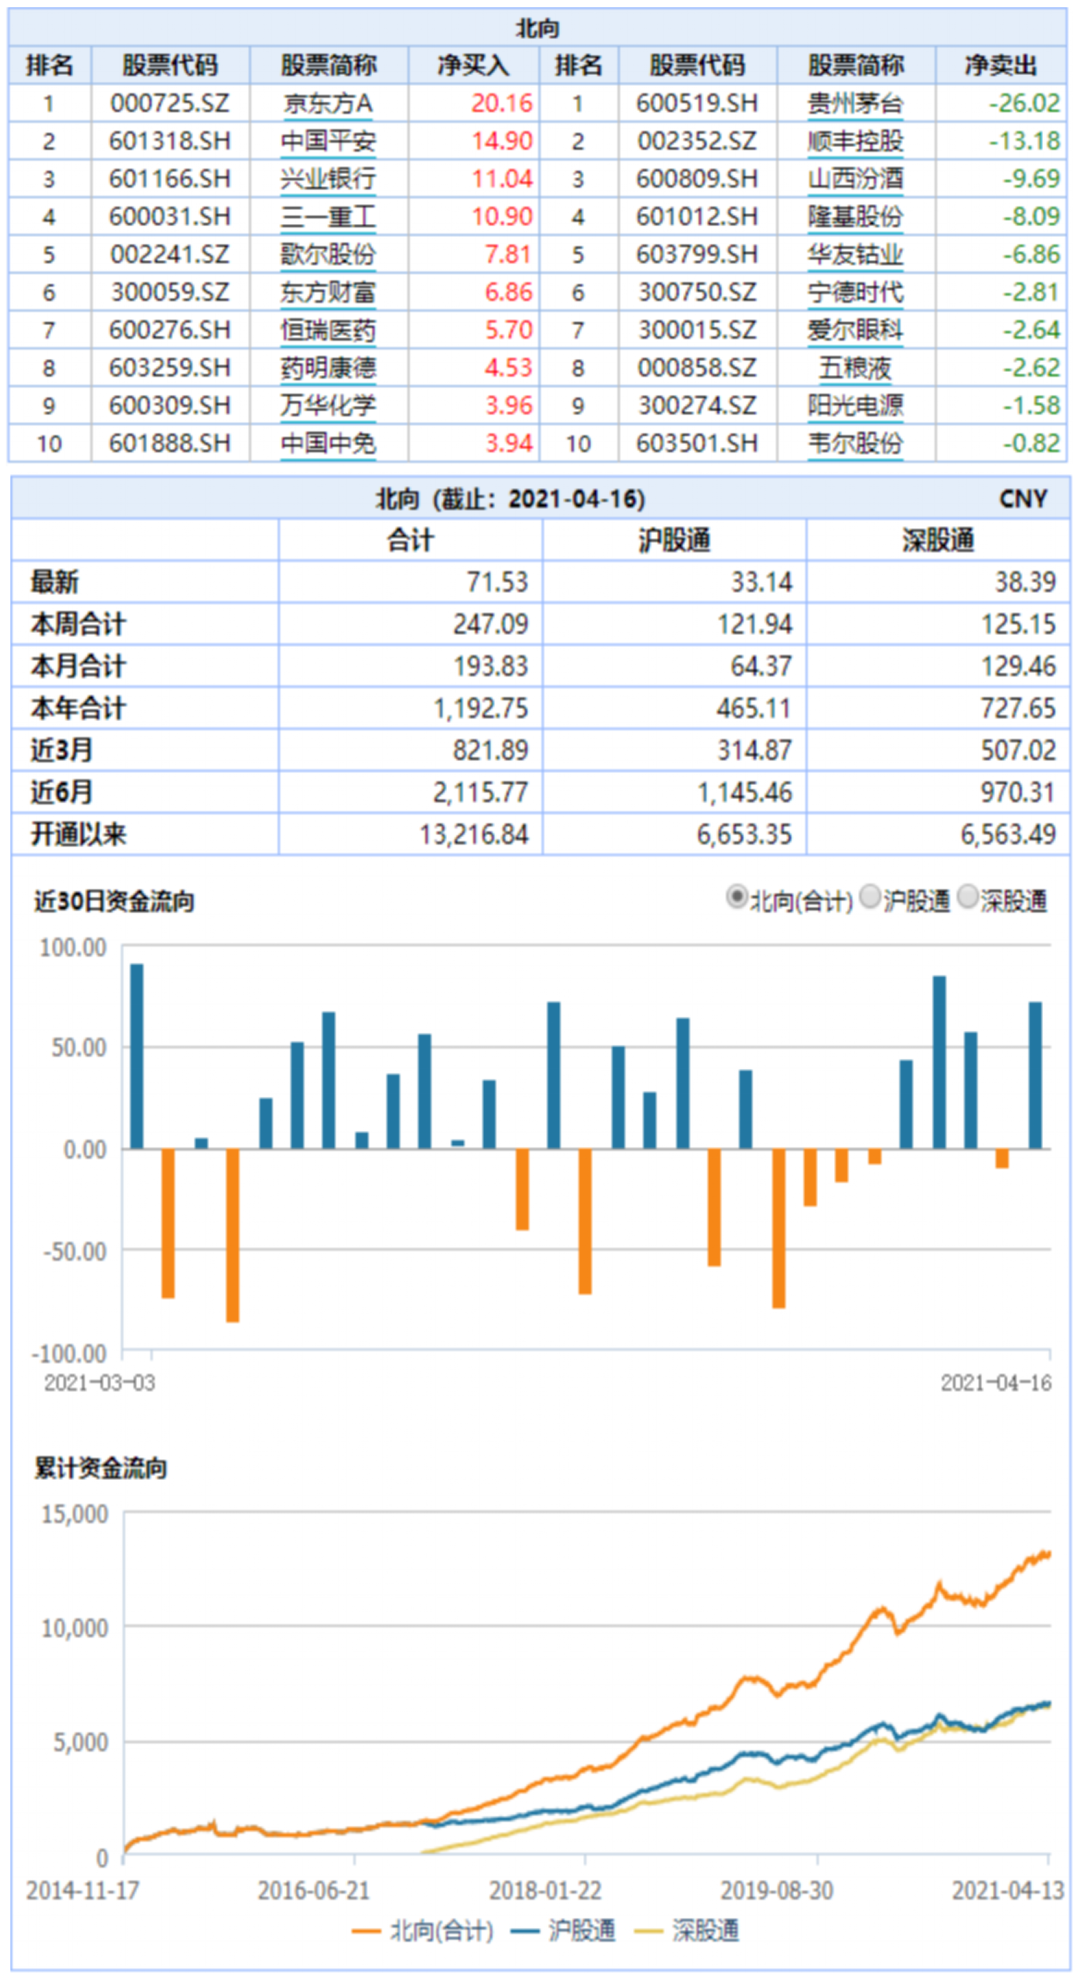Viewport: 1080px width, 1980px height.
Task: Click the 2014-11-17 date label on cumulative chart
Action: (82, 1890)
